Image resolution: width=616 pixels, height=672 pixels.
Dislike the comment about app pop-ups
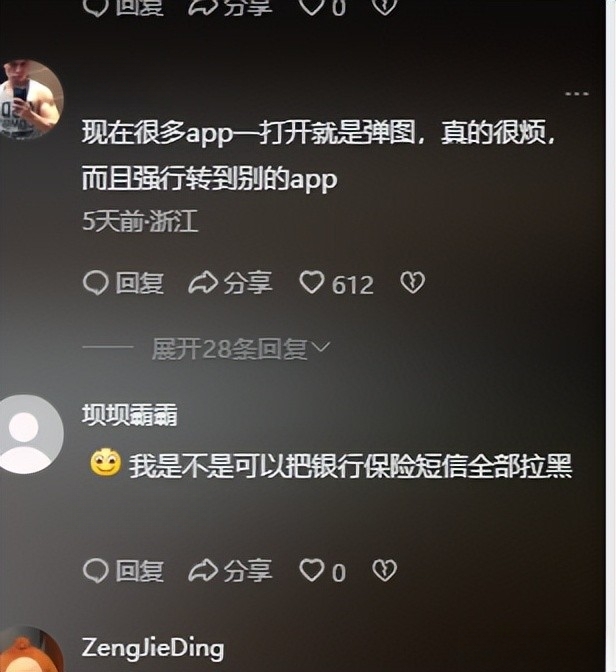(412, 283)
